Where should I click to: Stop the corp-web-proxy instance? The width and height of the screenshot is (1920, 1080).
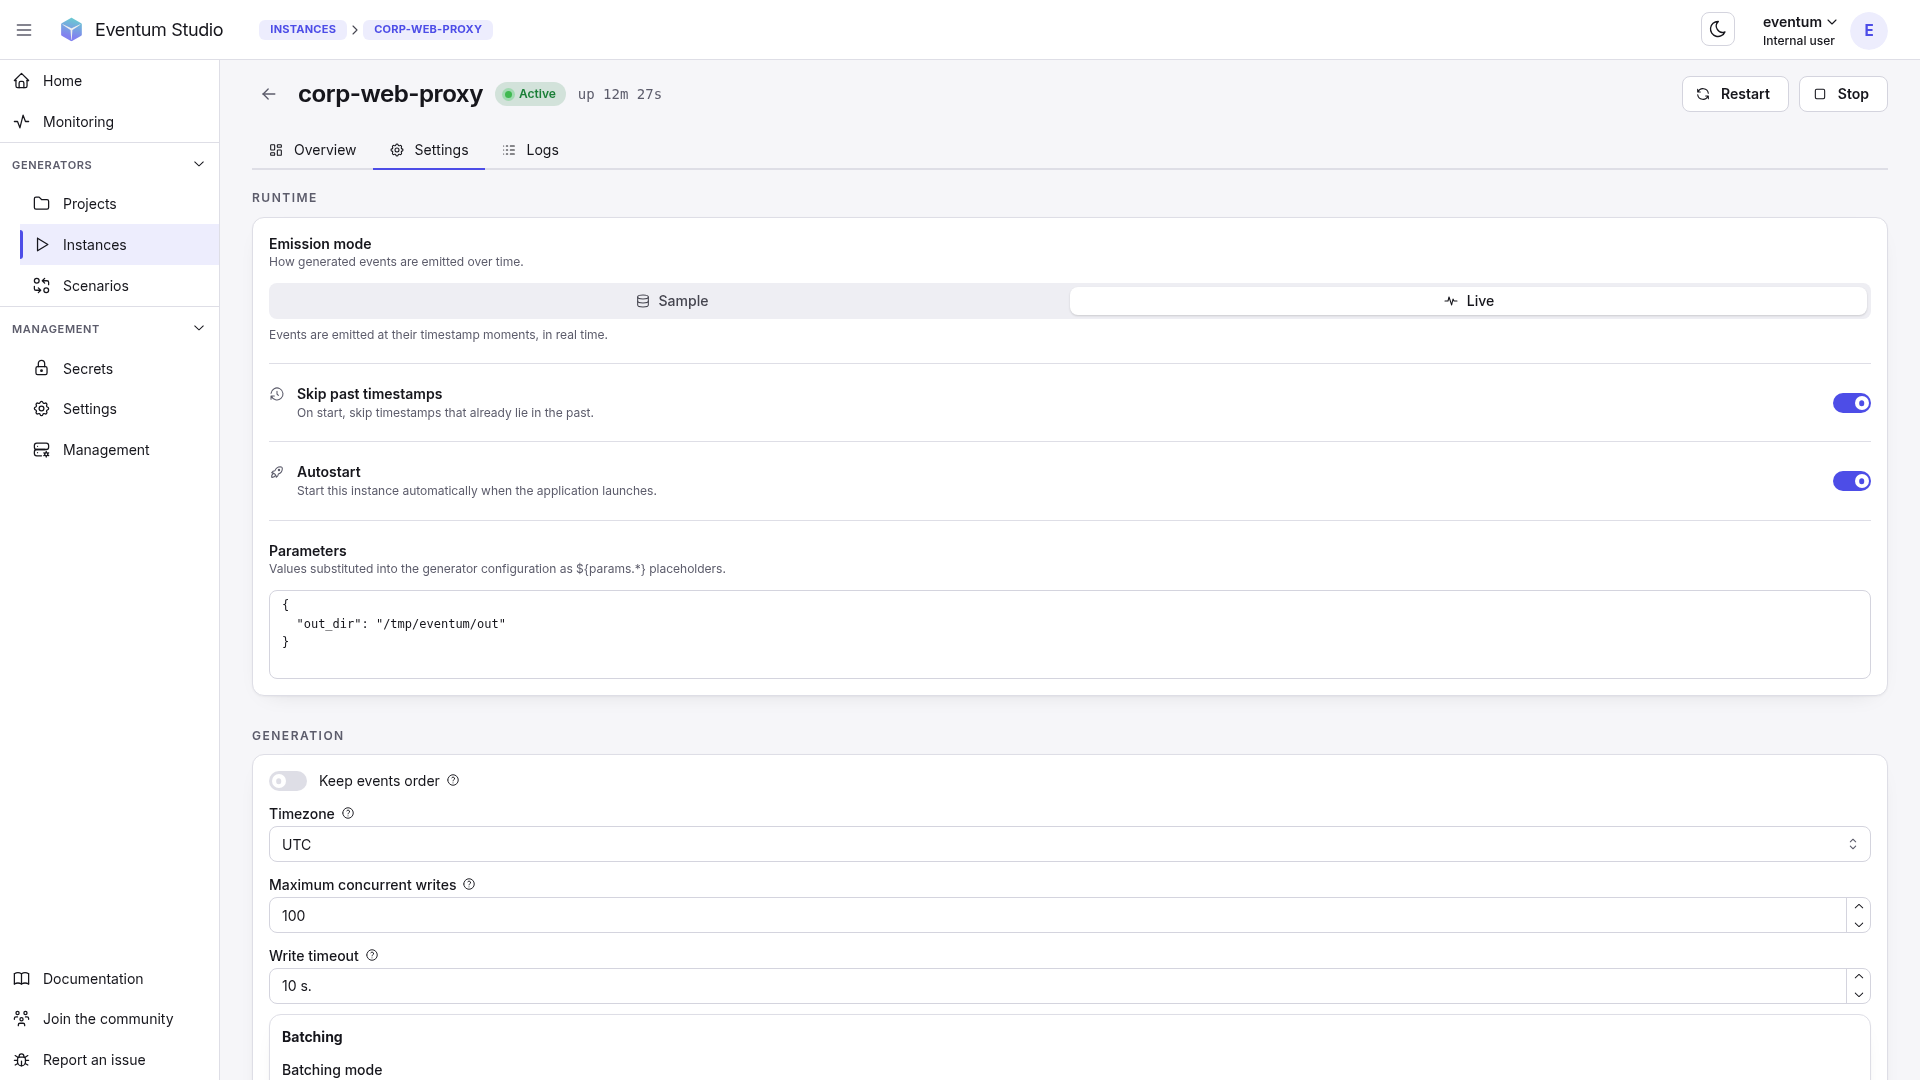[1843, 94]
